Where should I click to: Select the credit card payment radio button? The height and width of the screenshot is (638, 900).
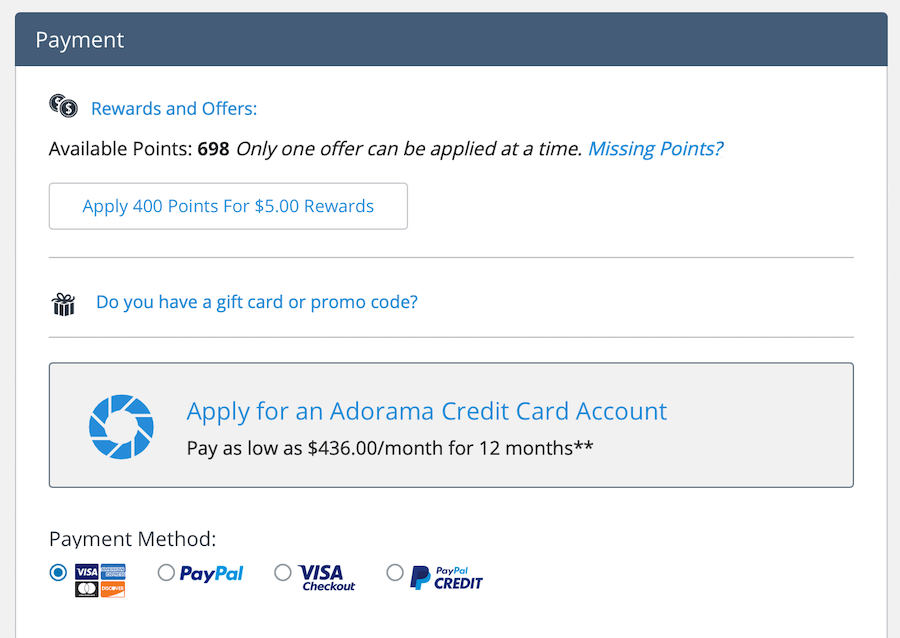click(x=58, y=572)
